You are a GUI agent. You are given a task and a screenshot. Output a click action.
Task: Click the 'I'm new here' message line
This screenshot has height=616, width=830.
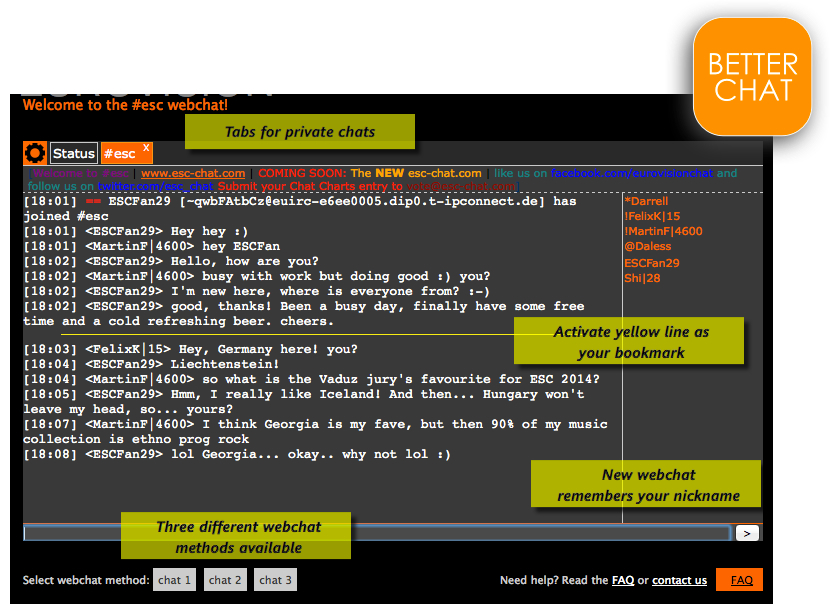(256, 291)
